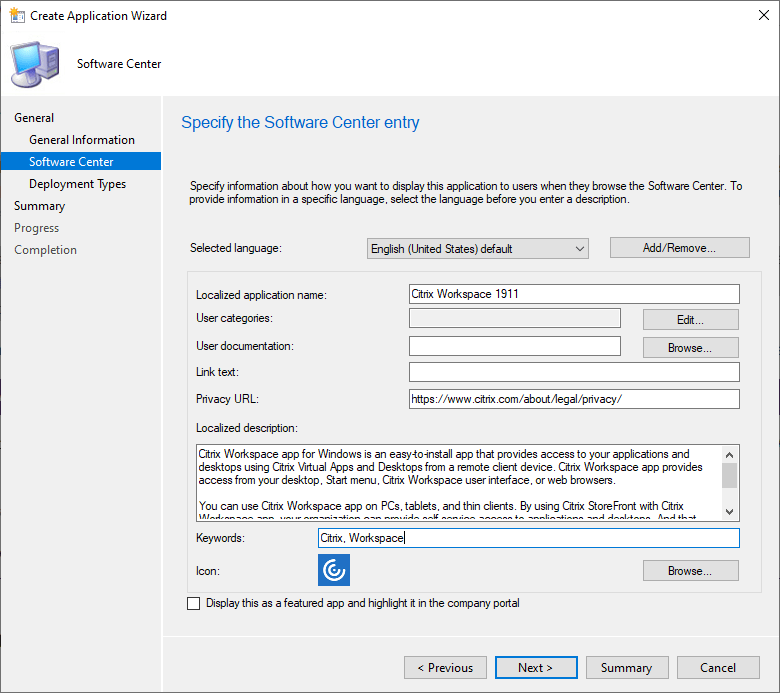Viewport: 780px width, 693px height.
Task: Click the 'Selected language:' label
Action: point(236,248)
